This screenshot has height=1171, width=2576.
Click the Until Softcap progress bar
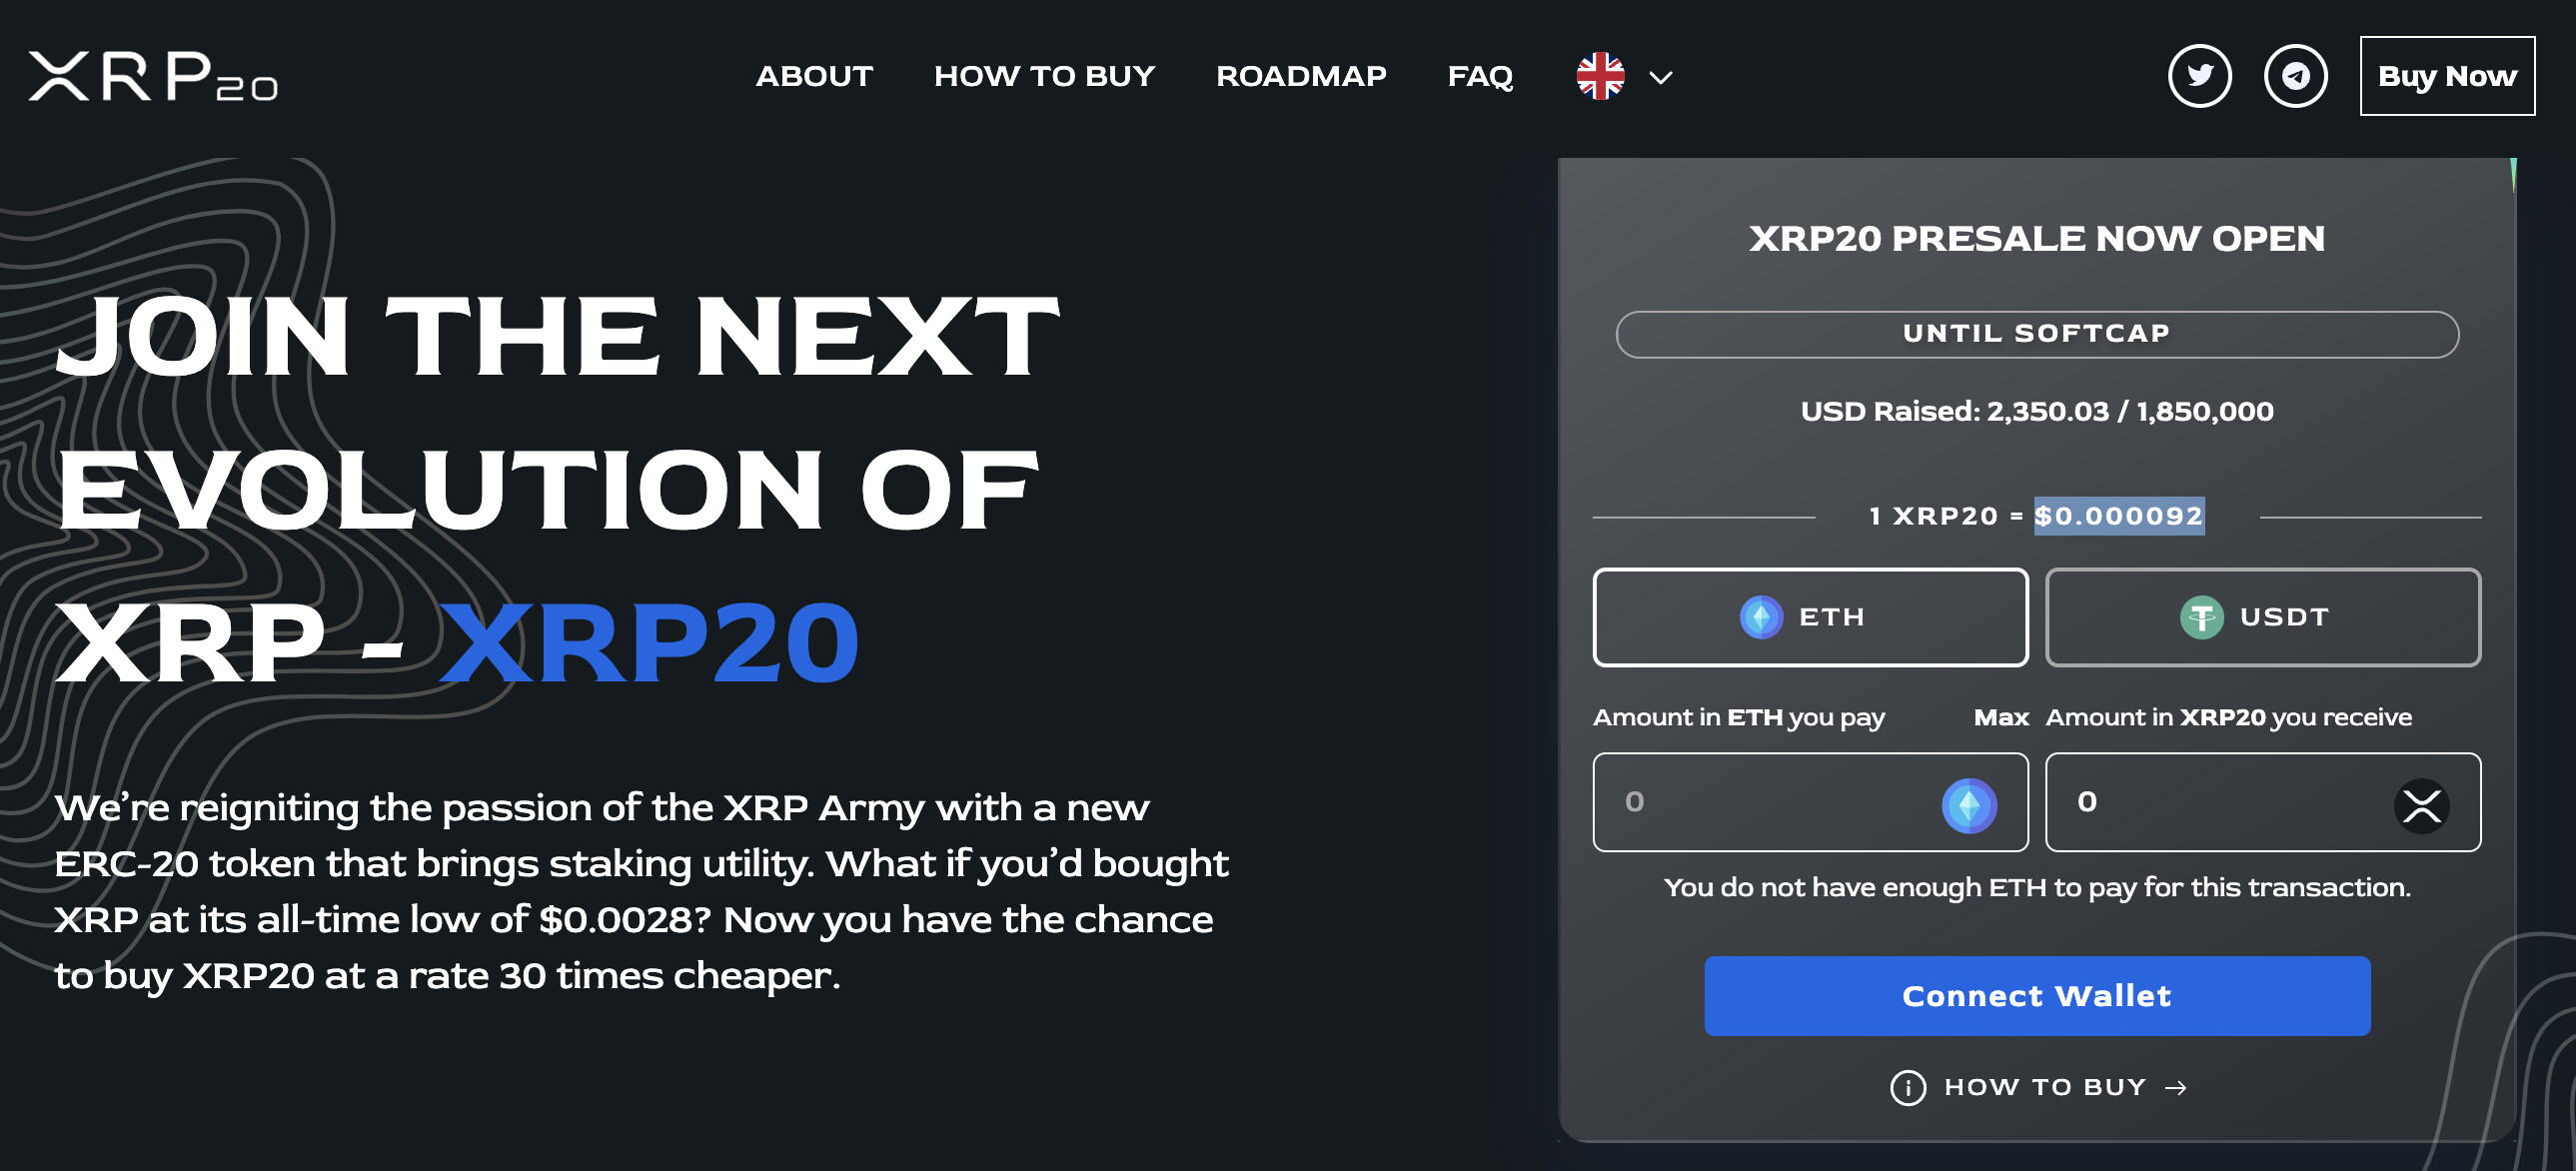2036,334
